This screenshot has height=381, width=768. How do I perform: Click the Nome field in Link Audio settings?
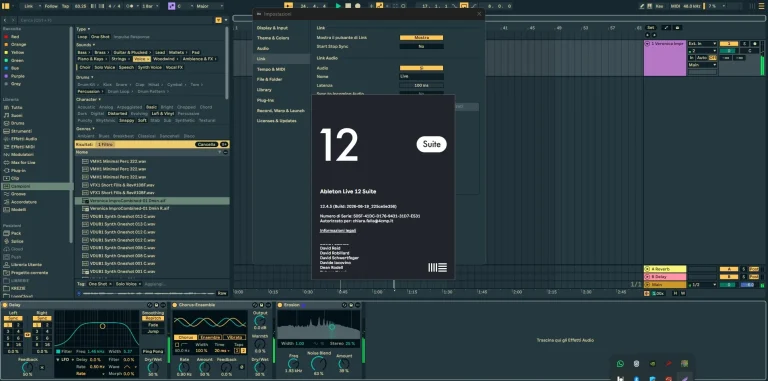point(421,76)
